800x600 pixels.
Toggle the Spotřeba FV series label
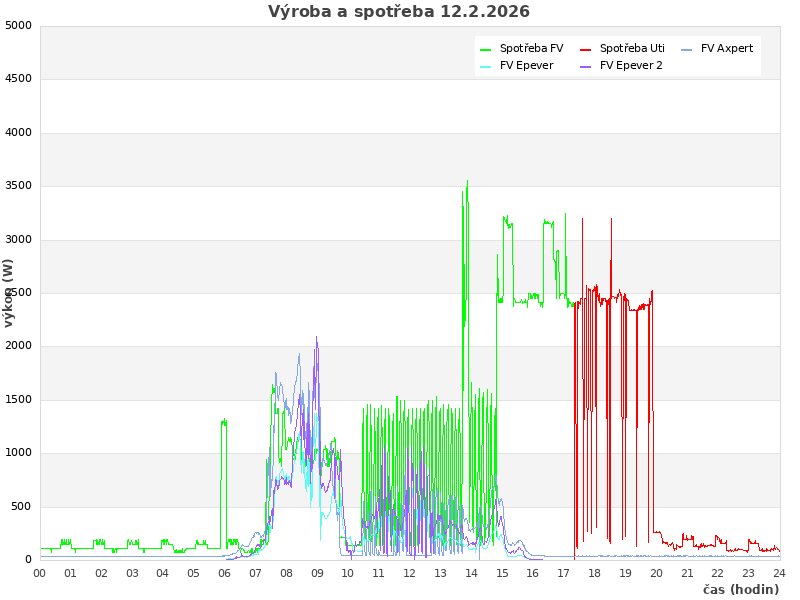(531, 48)
